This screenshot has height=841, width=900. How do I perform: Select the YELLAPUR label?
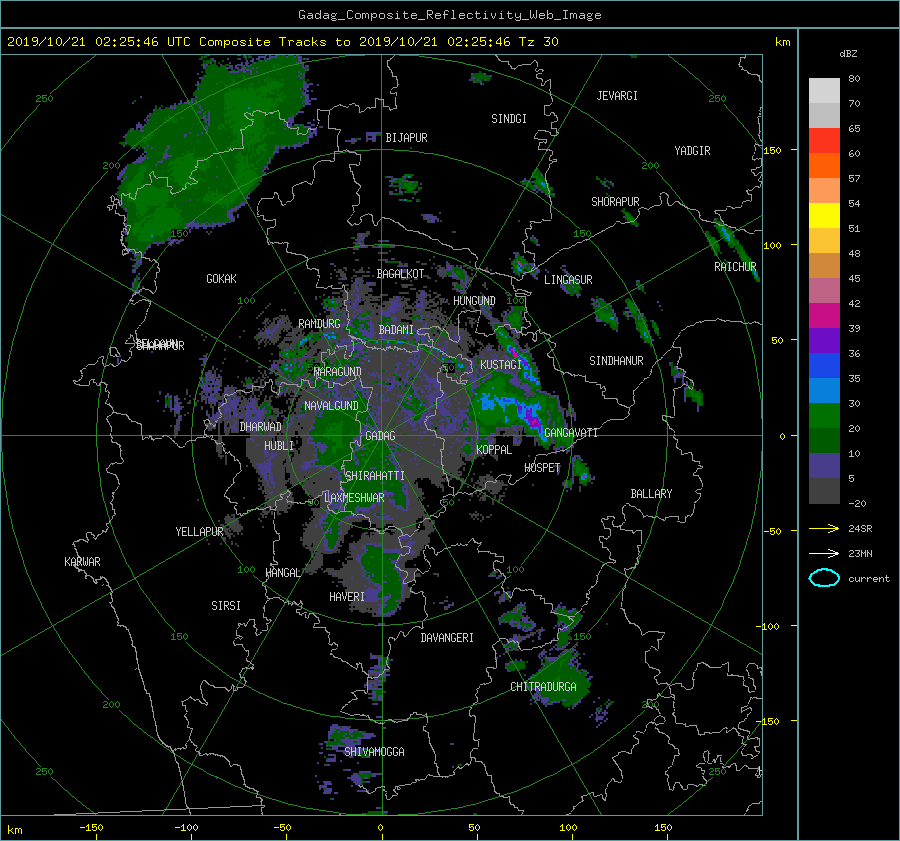(x=199, y=532)
